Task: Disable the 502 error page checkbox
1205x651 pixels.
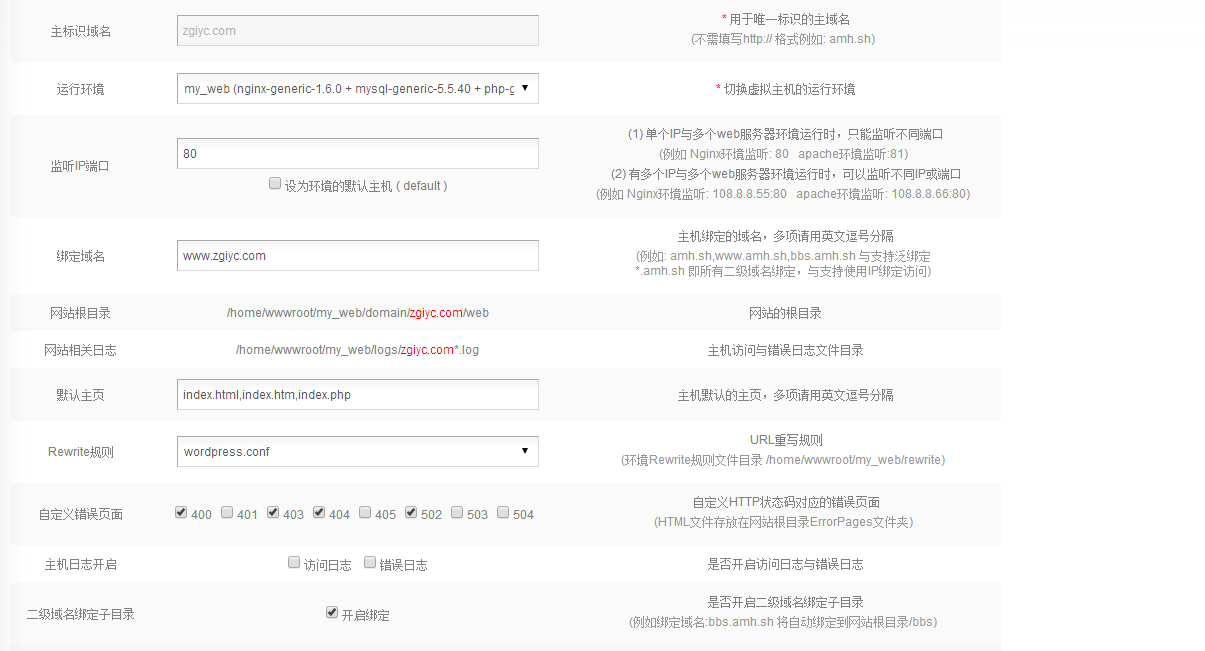Action: 411,513
